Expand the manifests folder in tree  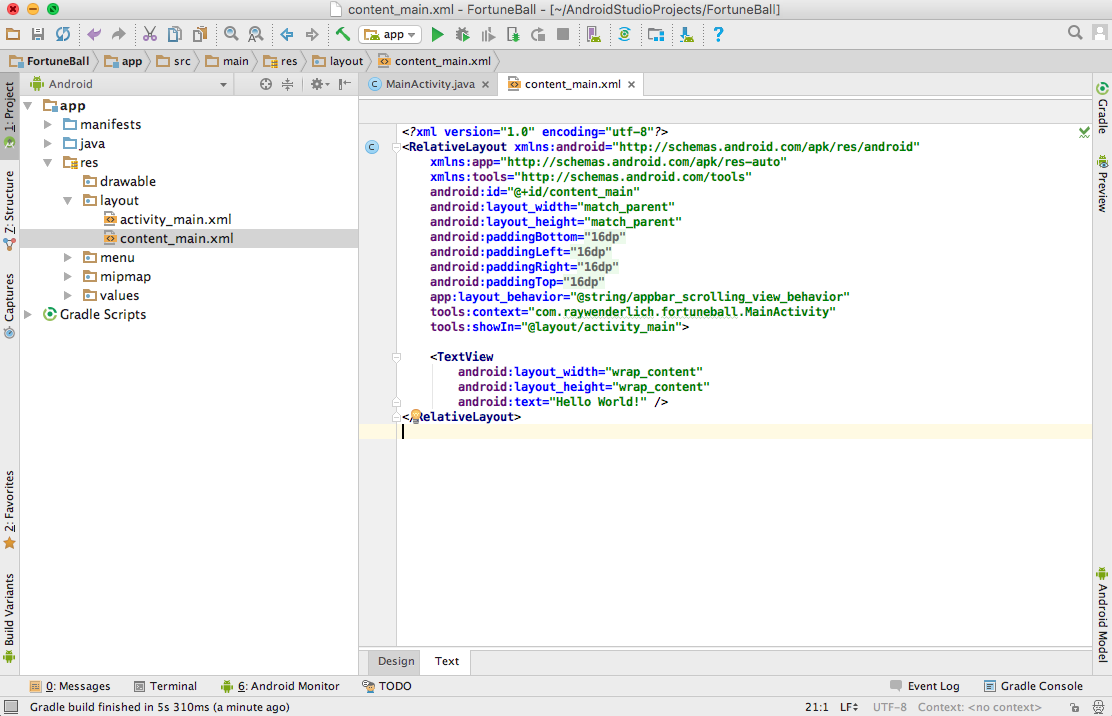click(48, 125)
